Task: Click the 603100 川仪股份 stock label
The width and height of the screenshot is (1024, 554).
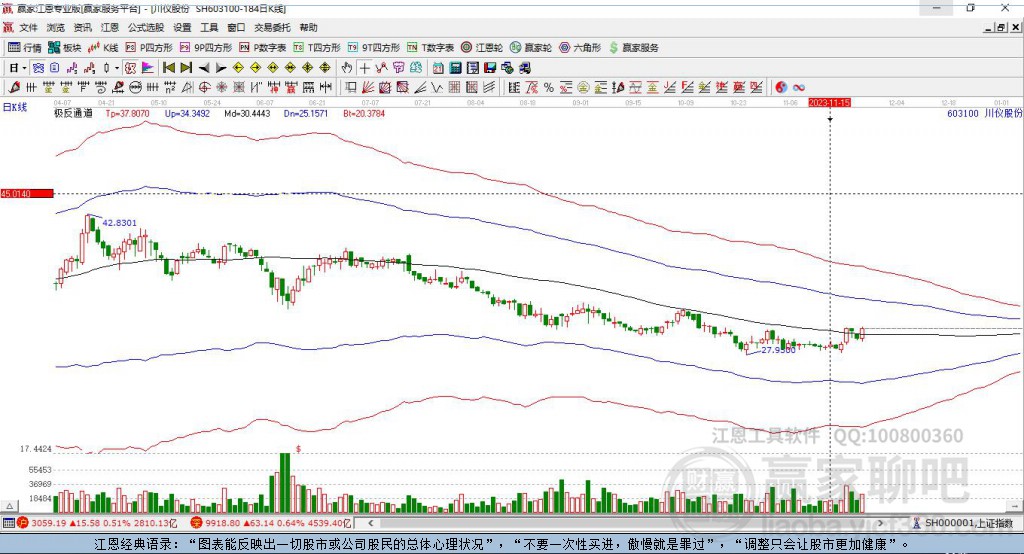Action: click(984, 114)
